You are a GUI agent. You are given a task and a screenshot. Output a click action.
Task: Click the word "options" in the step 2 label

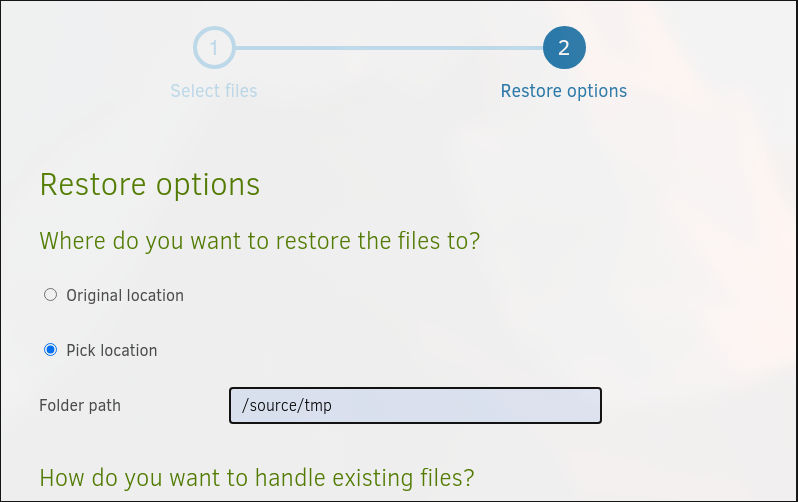click(596, 91)
